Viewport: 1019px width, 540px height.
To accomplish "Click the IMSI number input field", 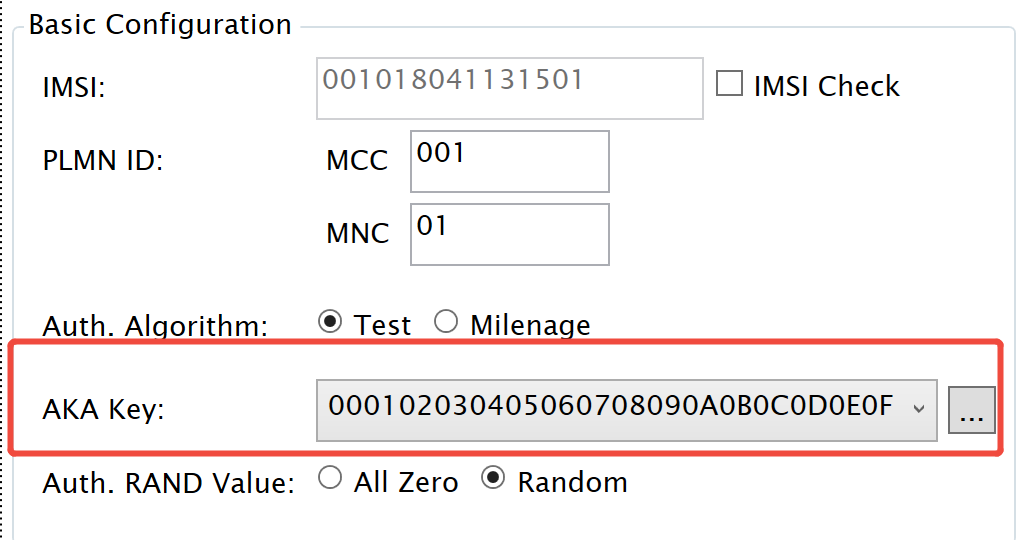I will 511,88.
